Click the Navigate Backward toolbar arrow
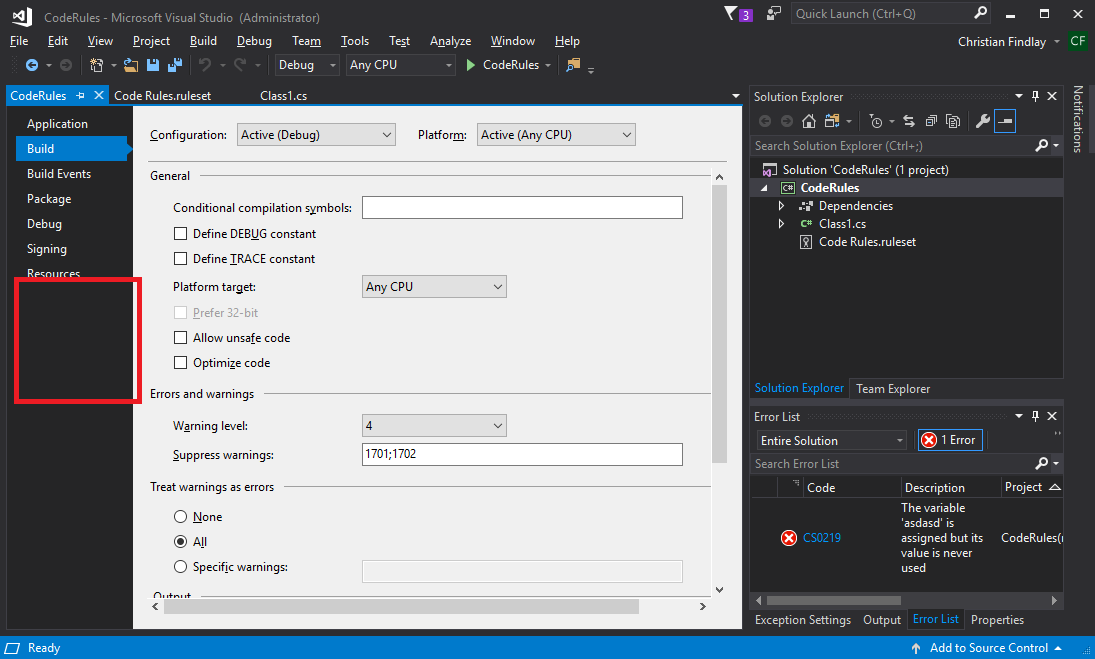This screenshot has height=659, width=1095. [31, 65]
